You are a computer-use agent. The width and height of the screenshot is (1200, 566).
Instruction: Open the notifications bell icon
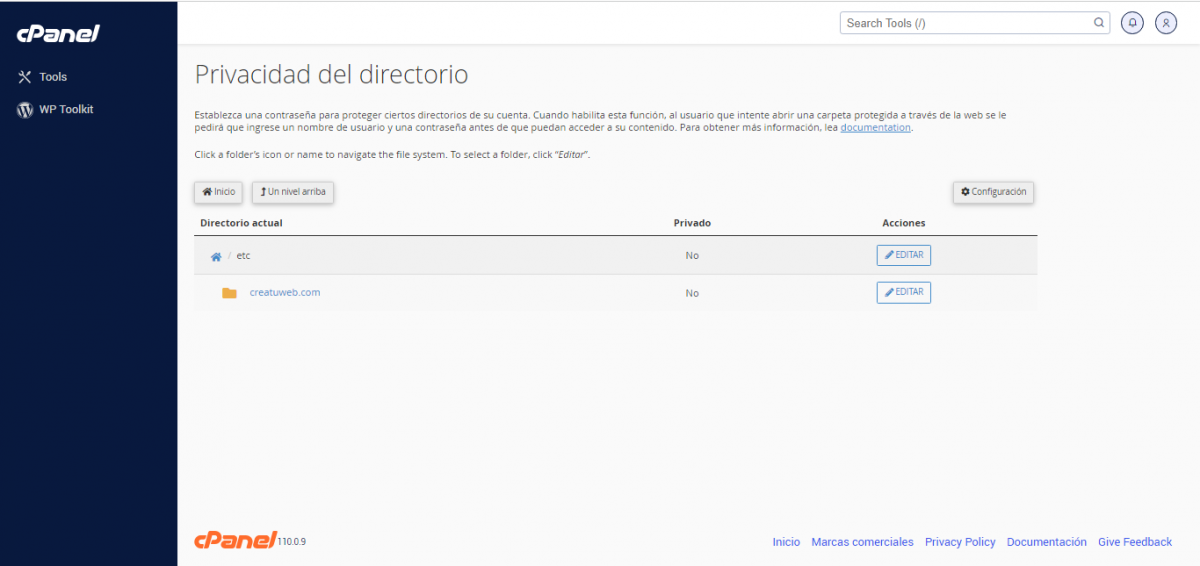[1132, 23]
